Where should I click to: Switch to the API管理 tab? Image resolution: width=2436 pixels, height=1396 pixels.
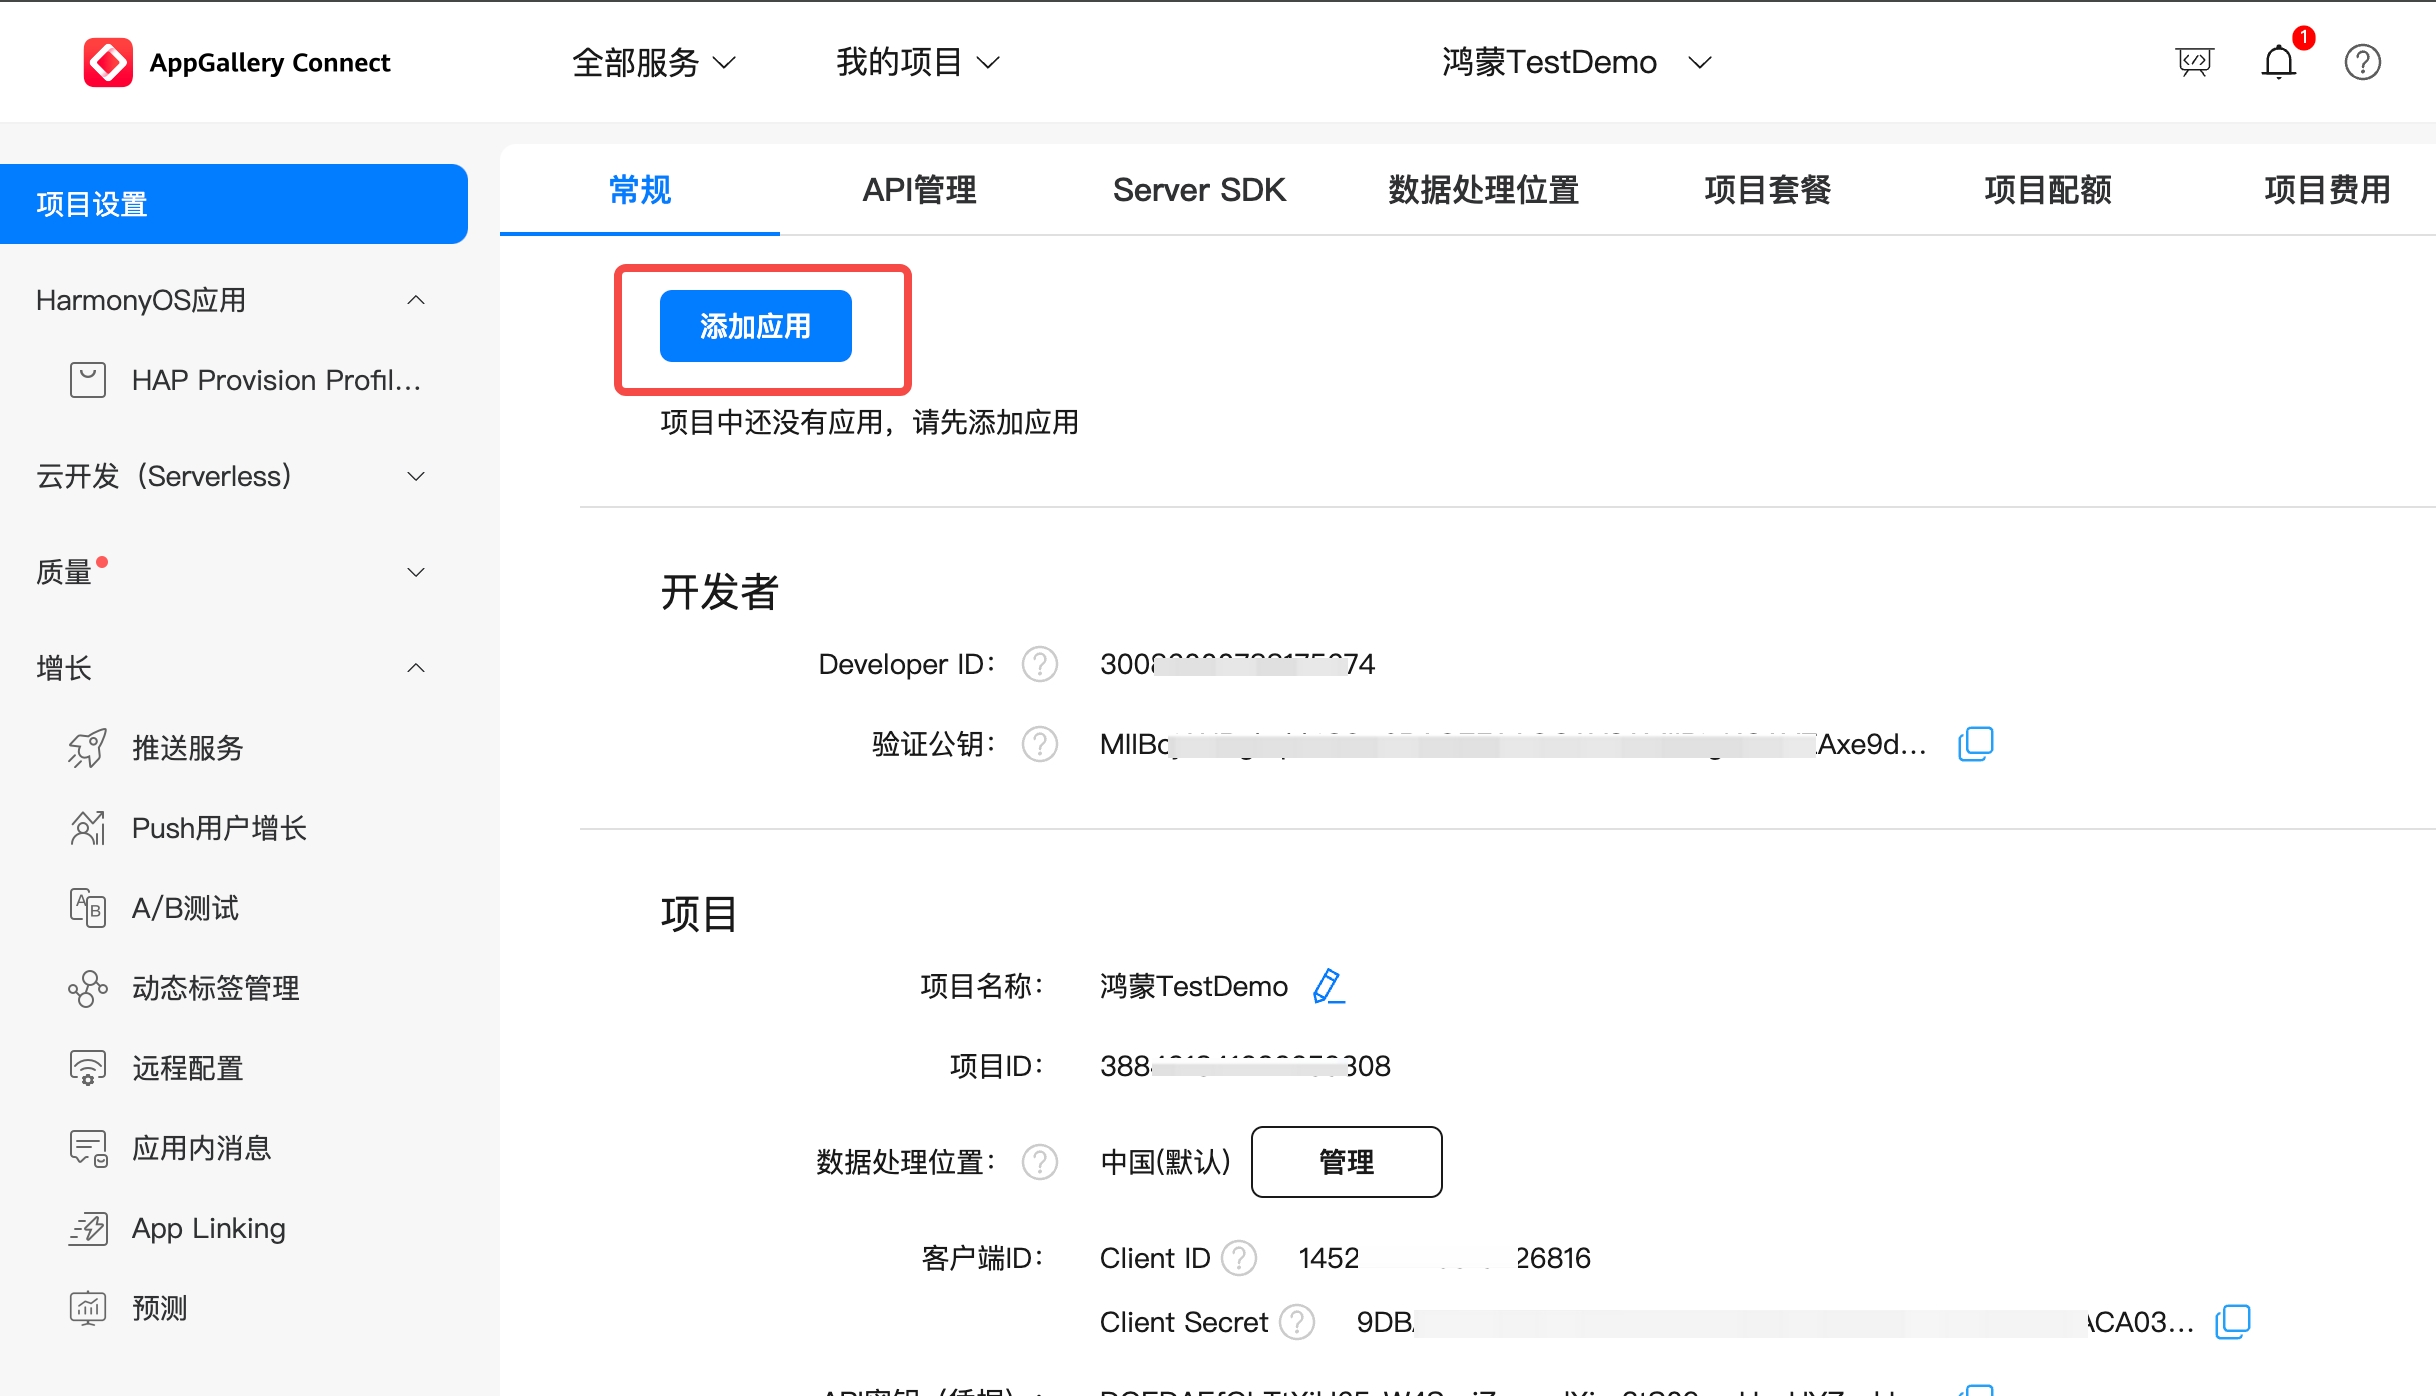[920, 190]
